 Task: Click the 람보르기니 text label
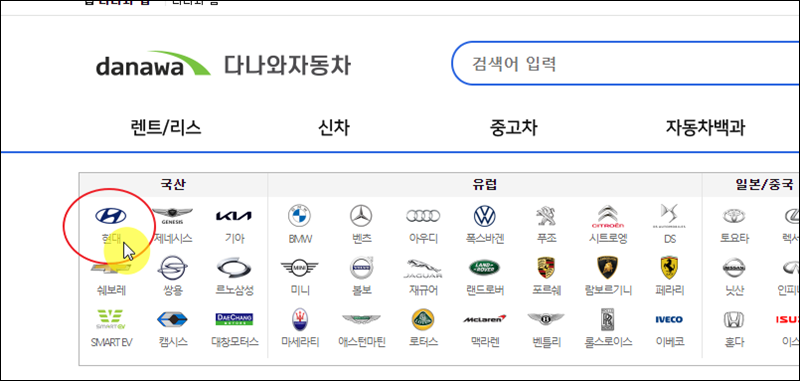pos(608,290)
